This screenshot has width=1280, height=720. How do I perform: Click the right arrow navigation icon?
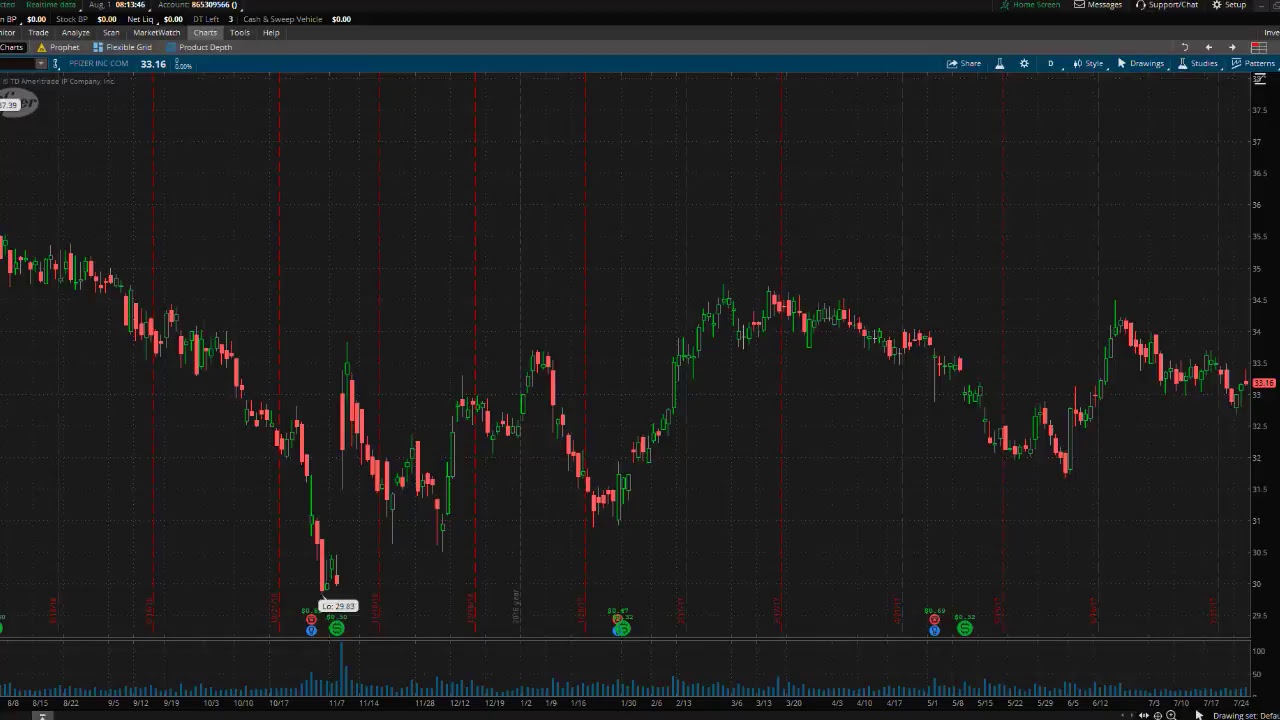pyautogui.click(x=1232, y=47)
